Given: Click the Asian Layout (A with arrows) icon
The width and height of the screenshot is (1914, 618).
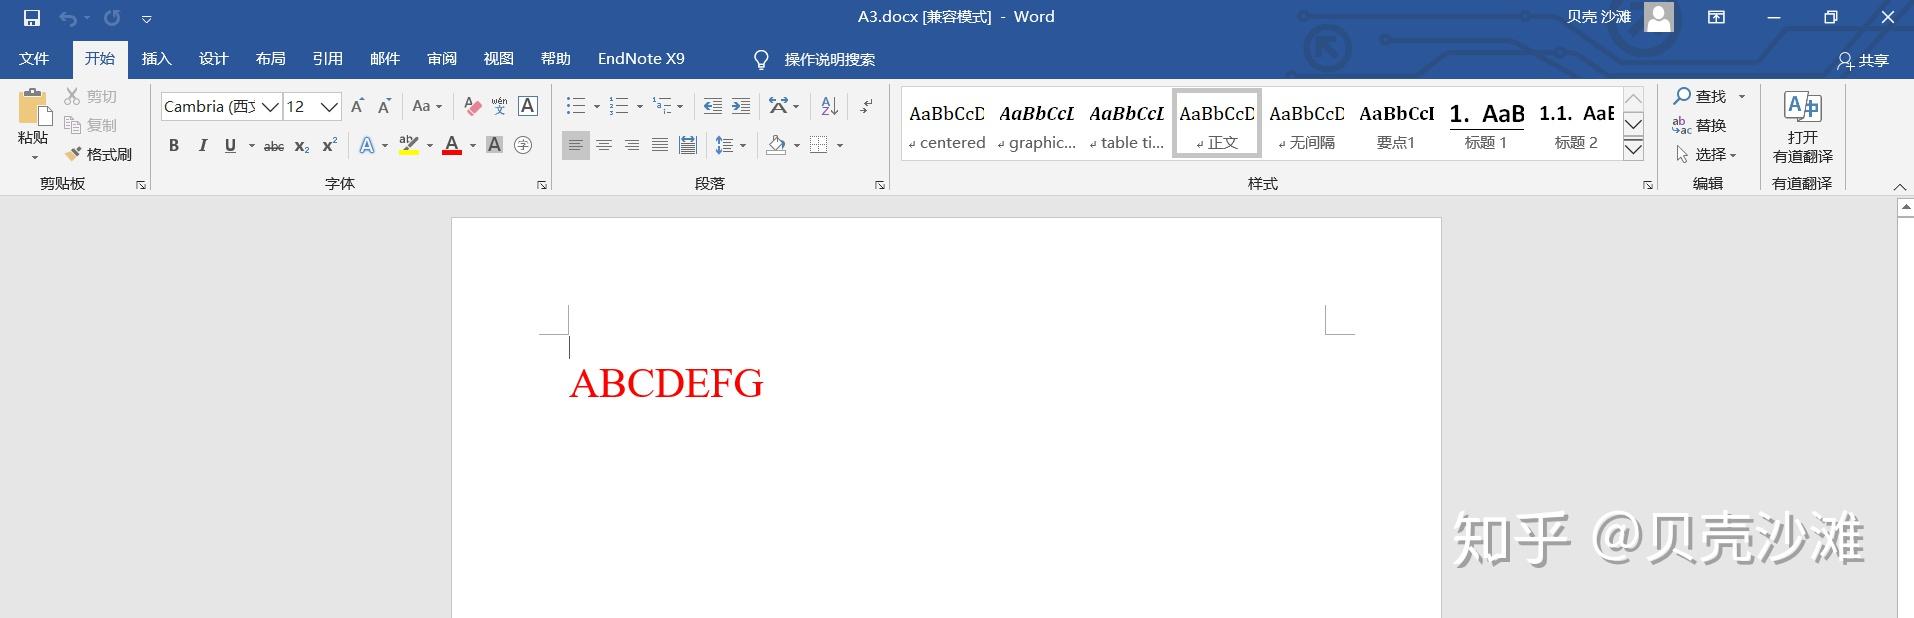Looking at the screenshot, I should pos(779,106).
